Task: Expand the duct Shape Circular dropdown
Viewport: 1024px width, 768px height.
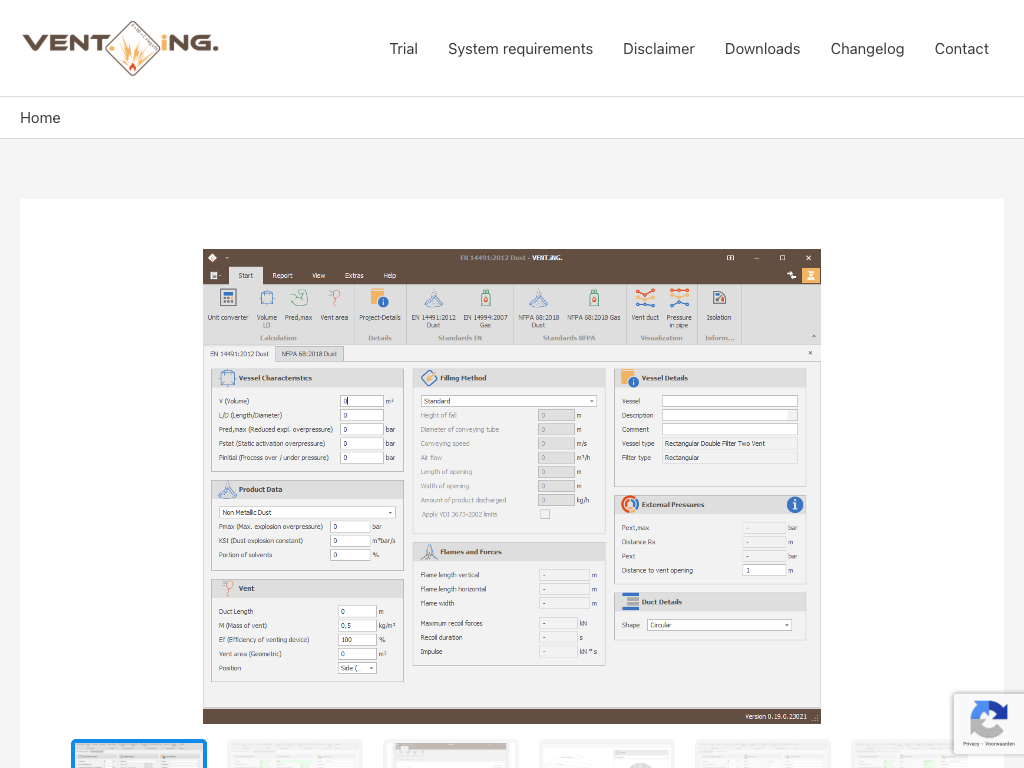Action: [x=718, y=625]
